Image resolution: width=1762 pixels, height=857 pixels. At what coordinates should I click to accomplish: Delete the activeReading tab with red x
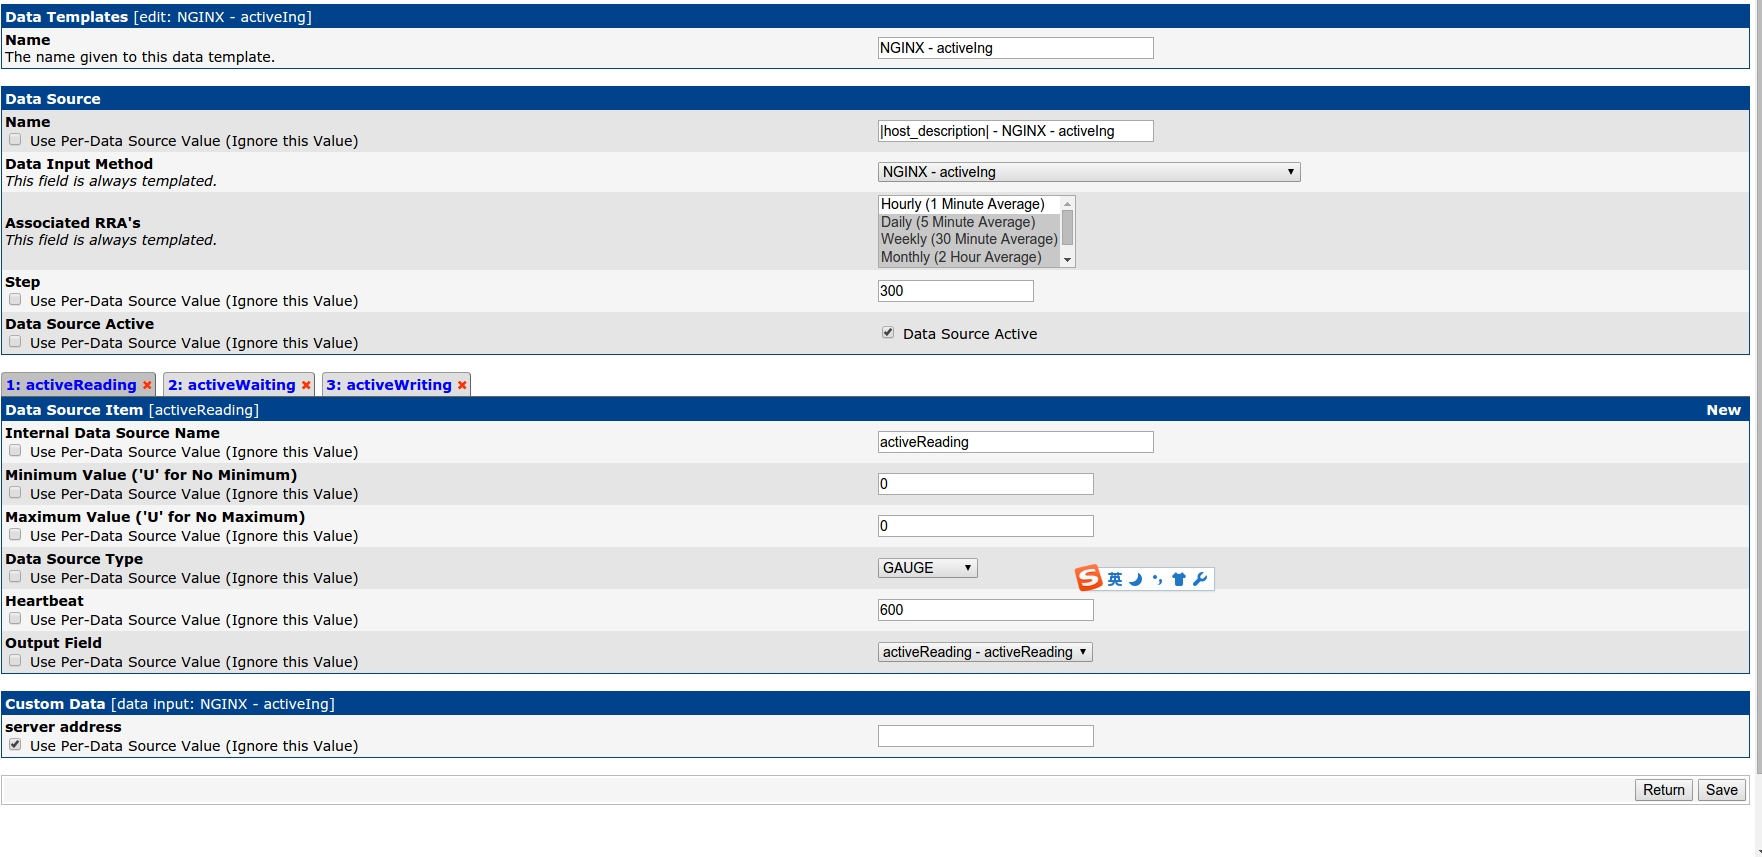[x=147, y=385]
